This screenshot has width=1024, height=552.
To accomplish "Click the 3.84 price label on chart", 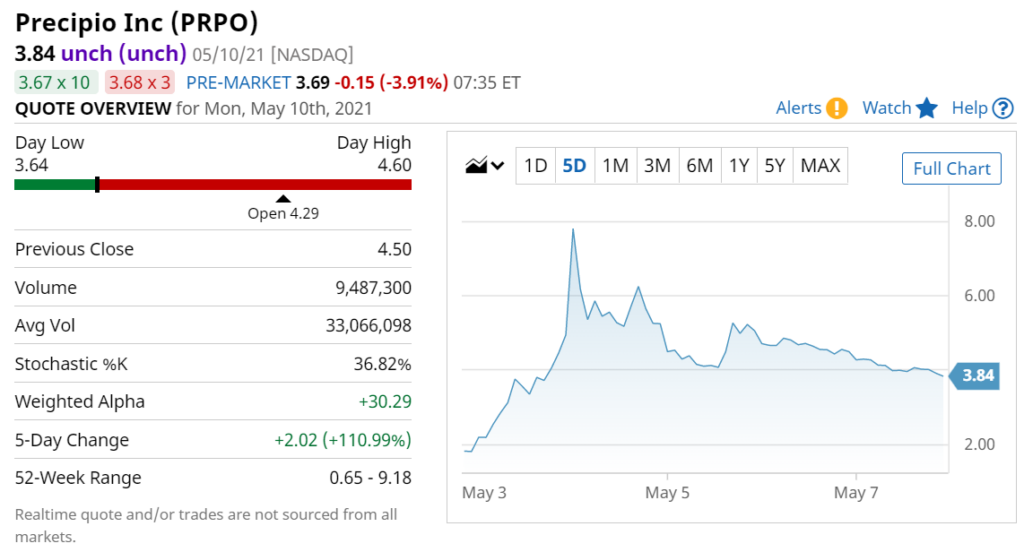I will 974,376.
